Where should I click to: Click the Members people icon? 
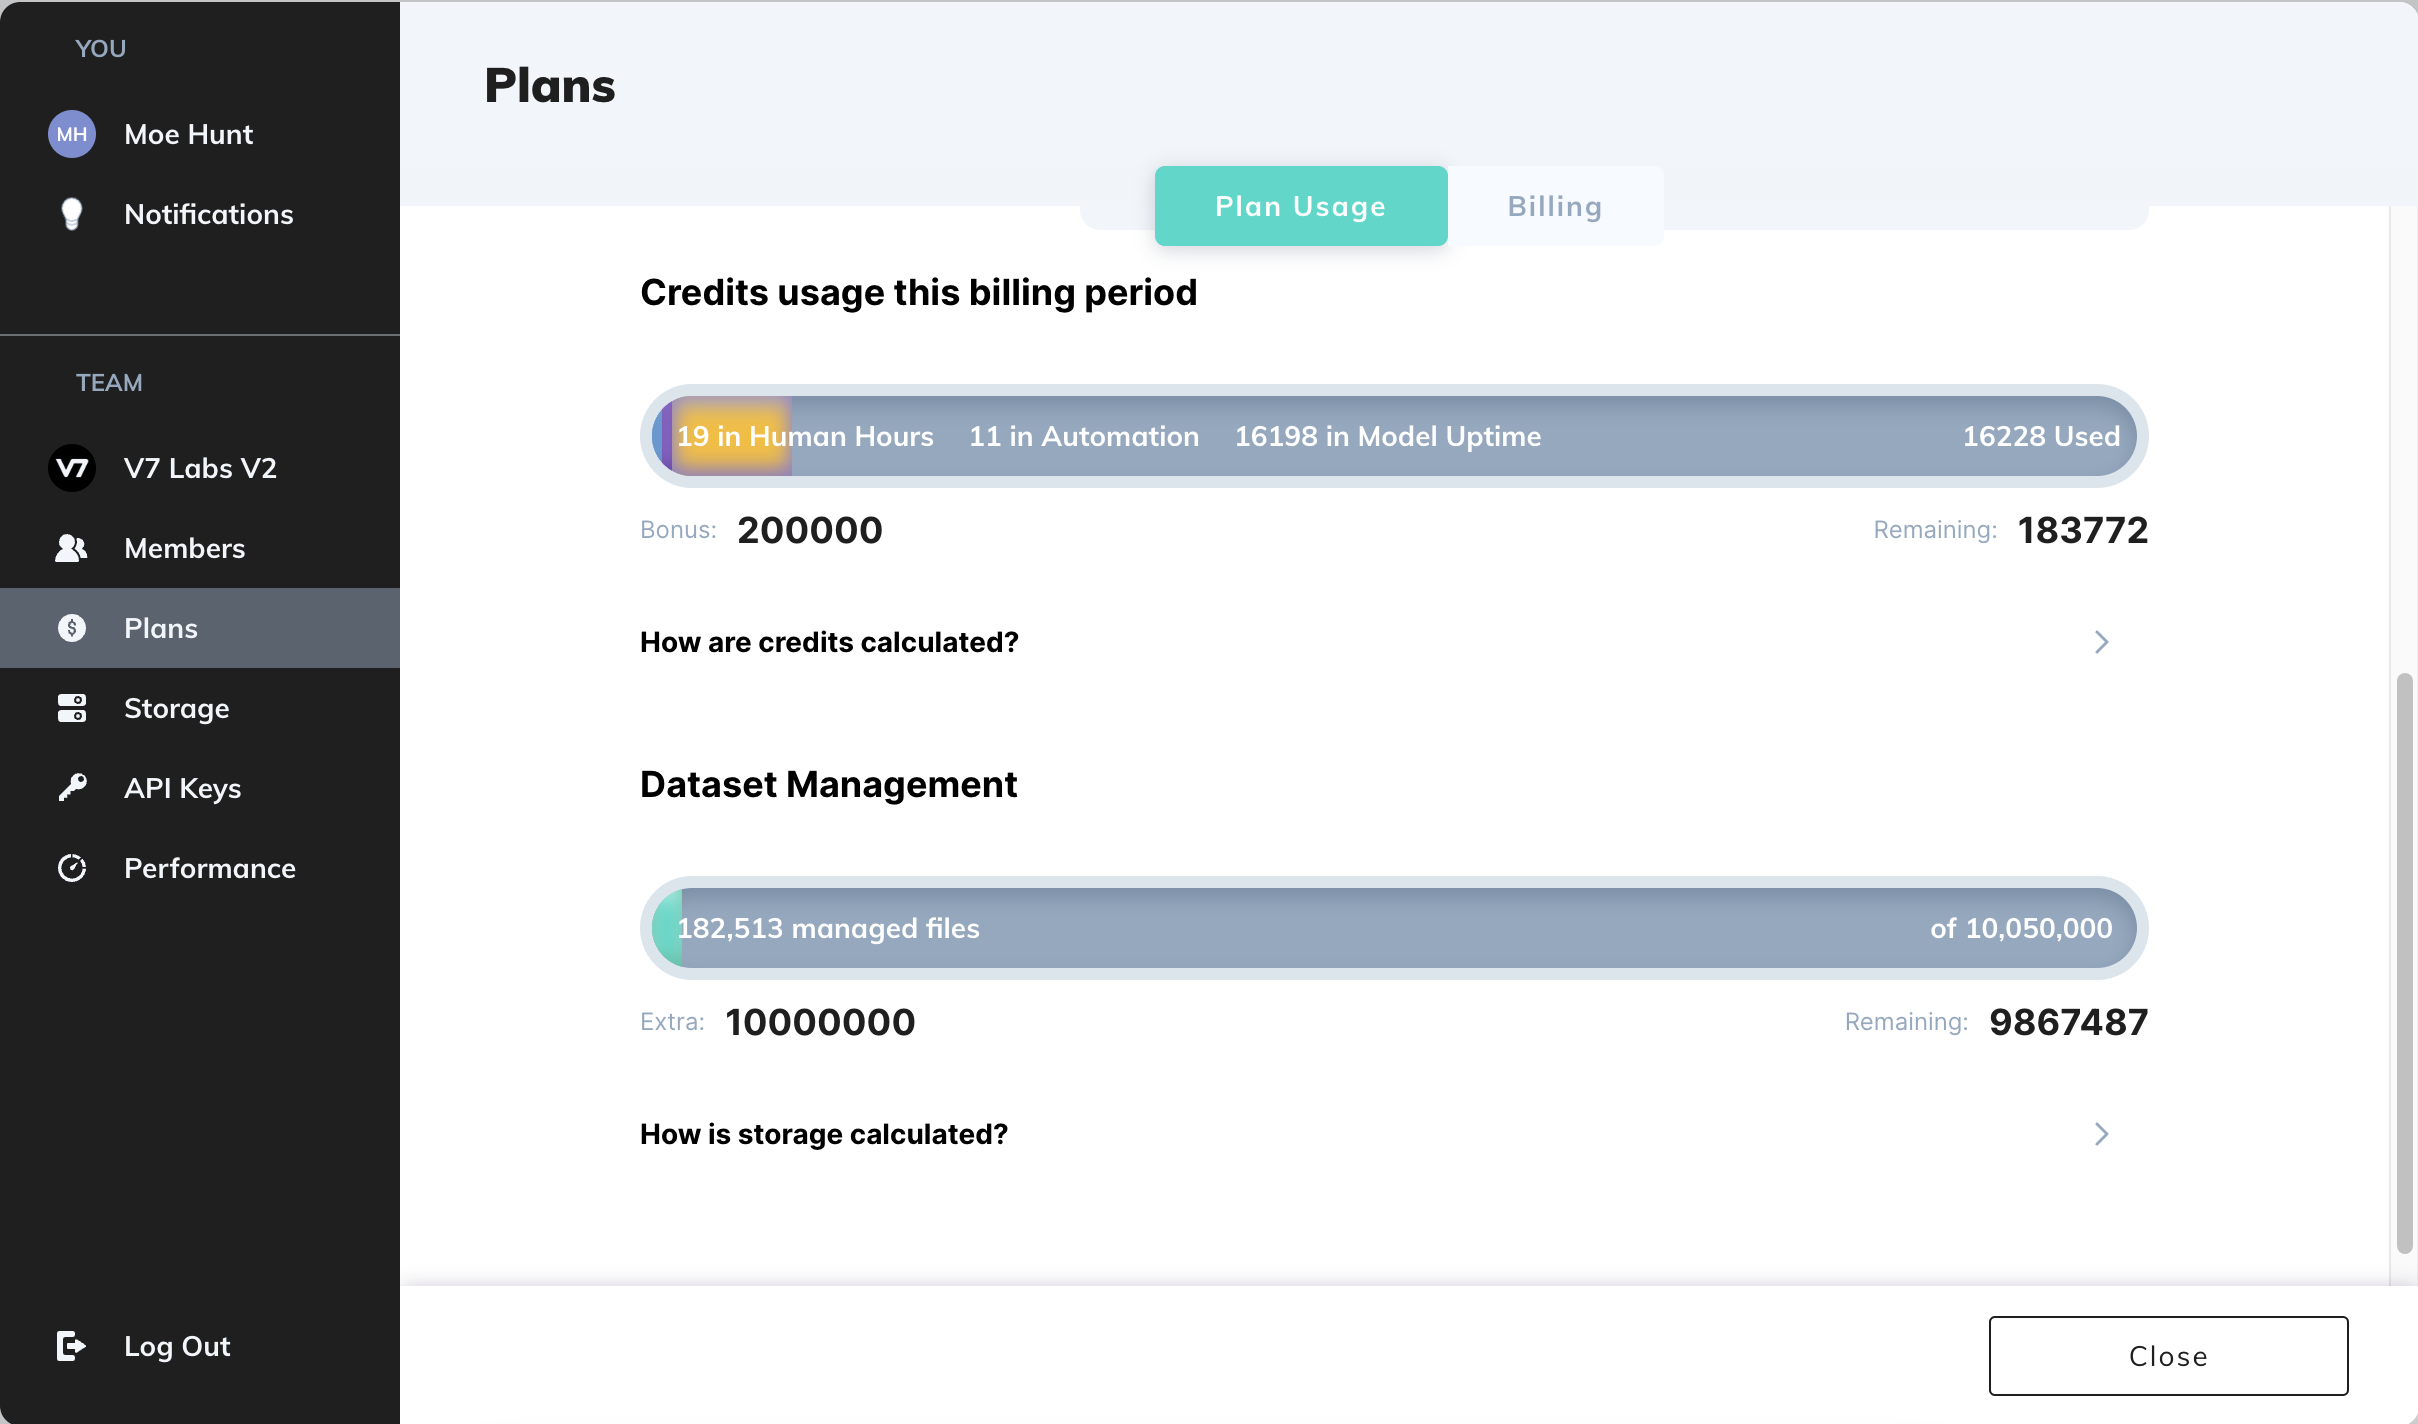click(72, 548)
